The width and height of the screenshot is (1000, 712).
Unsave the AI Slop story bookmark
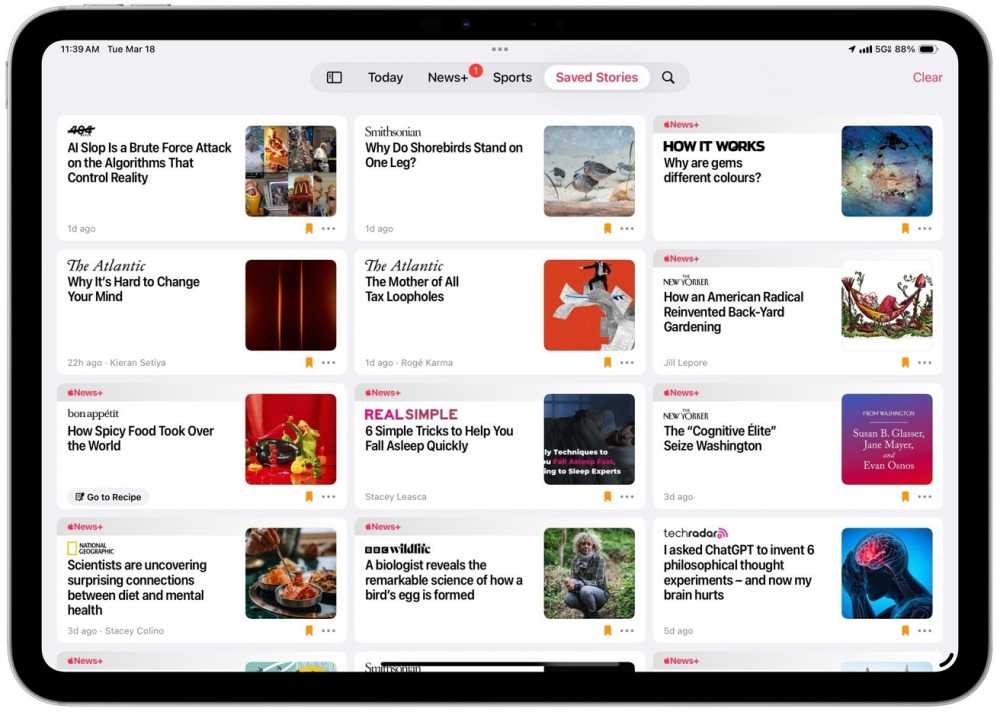[309, 228]
